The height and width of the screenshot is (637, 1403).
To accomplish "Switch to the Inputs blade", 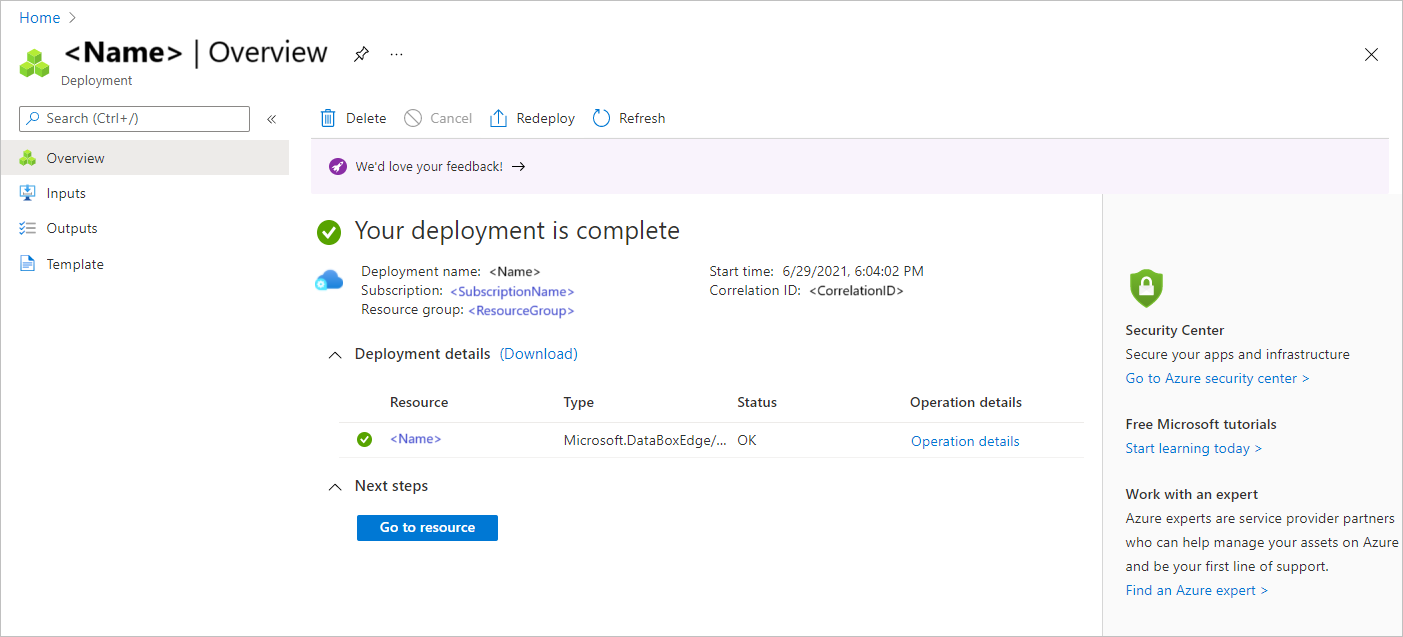I will click(66, 192).
